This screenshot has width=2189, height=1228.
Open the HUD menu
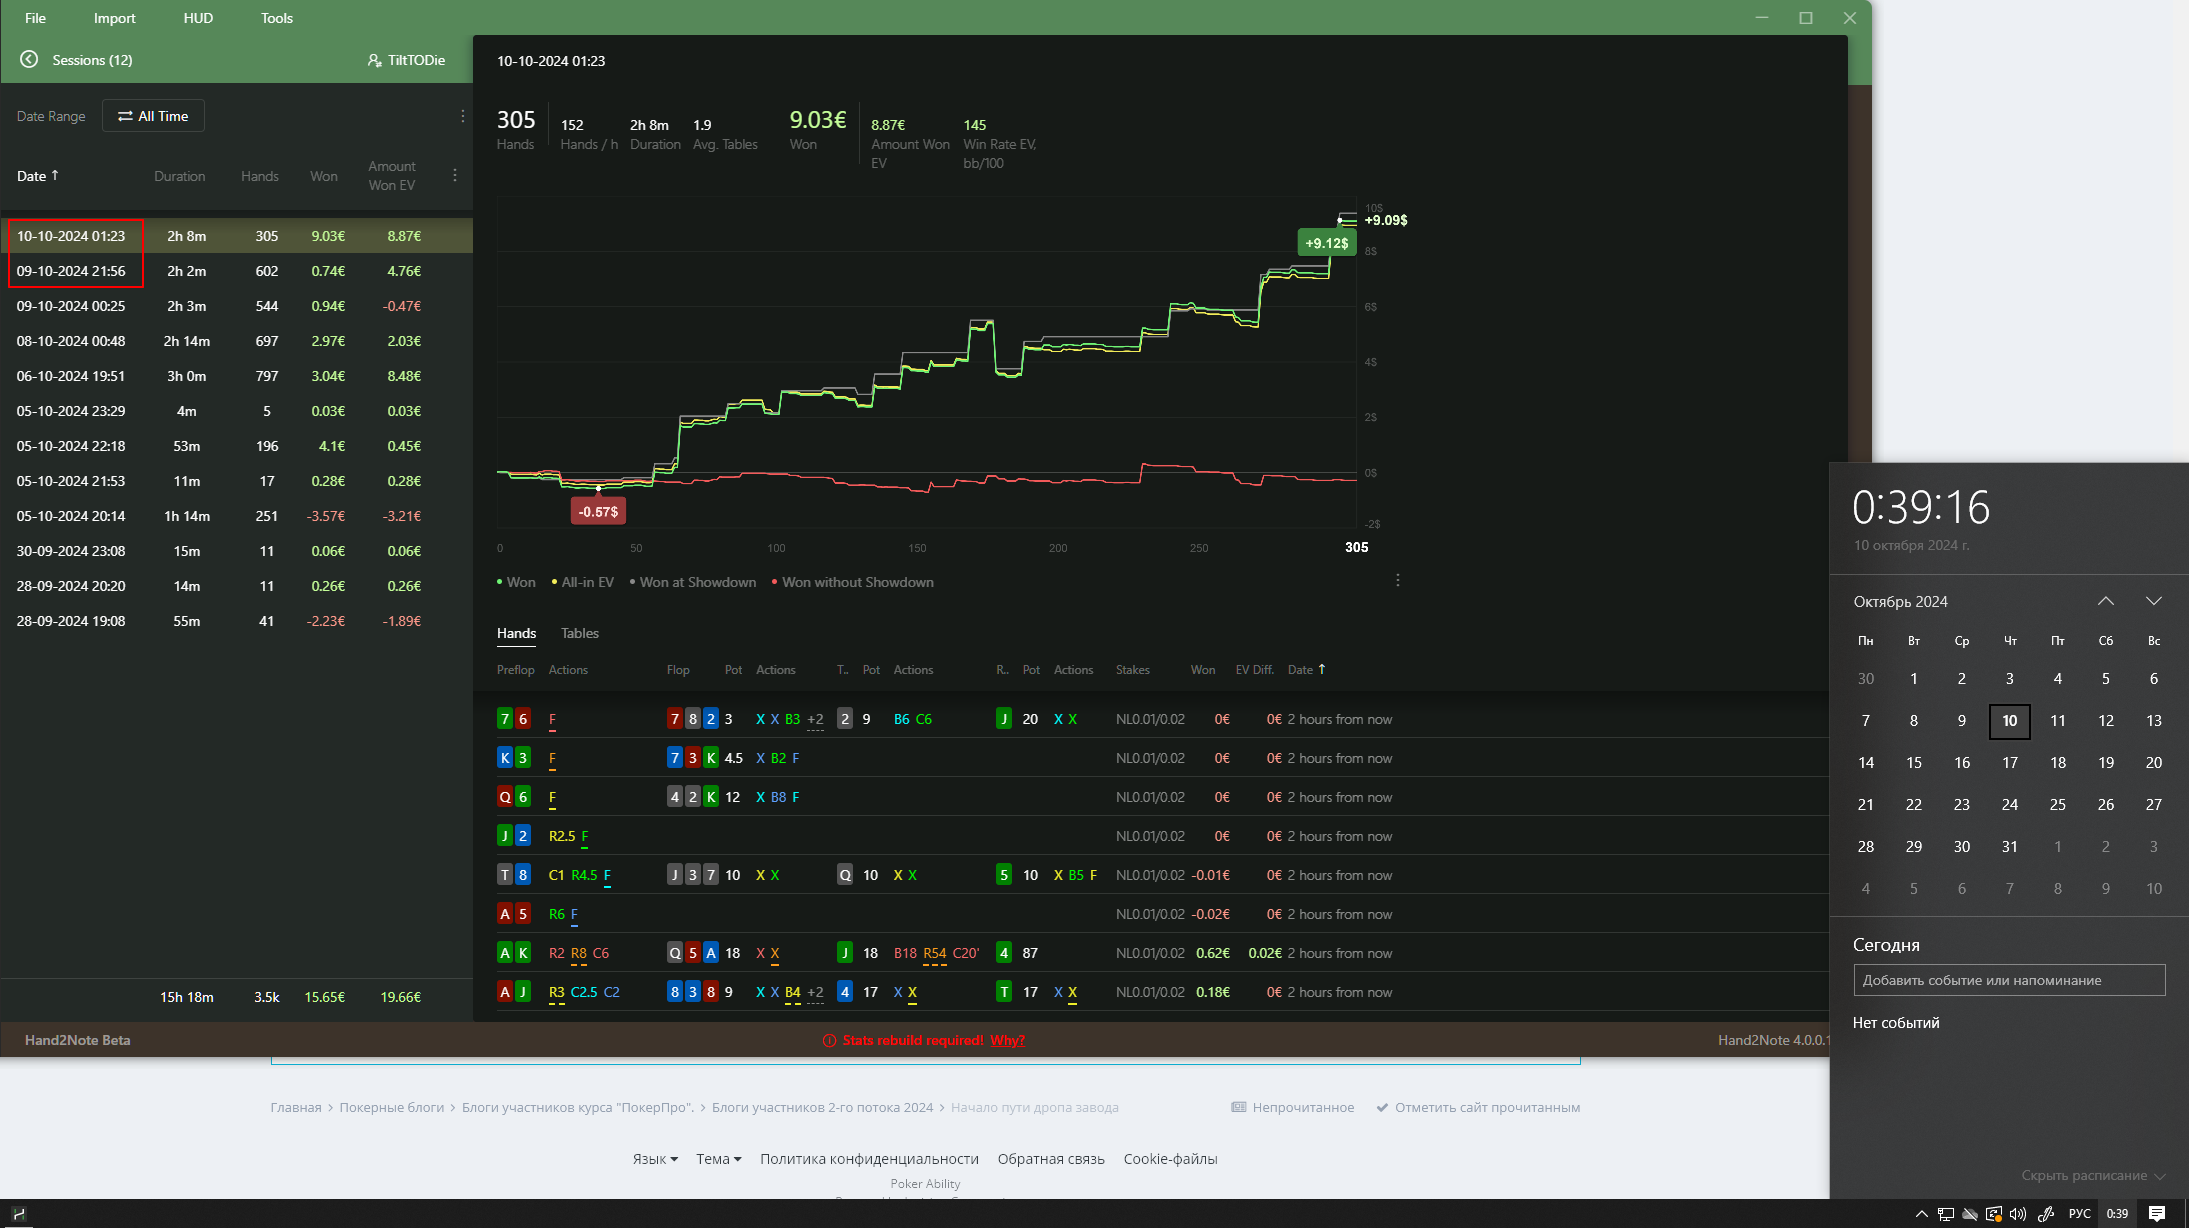click(x=198, y=18)
